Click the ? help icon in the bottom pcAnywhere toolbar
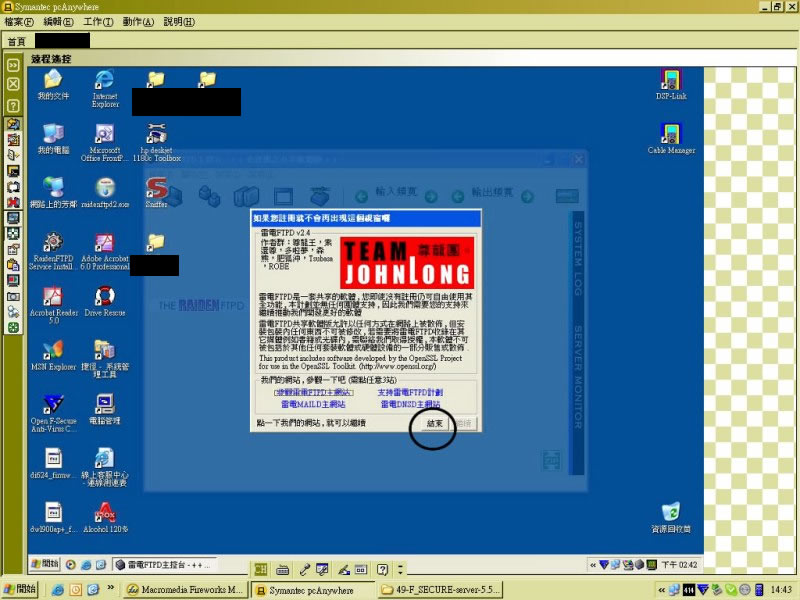Viewport: 800px width, 600px height. [382, 569]
